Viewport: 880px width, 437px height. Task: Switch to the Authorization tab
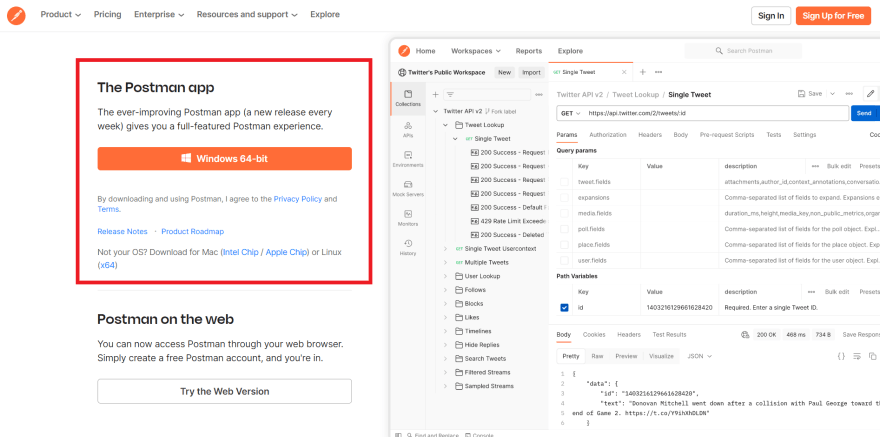(x=608, y=135)
